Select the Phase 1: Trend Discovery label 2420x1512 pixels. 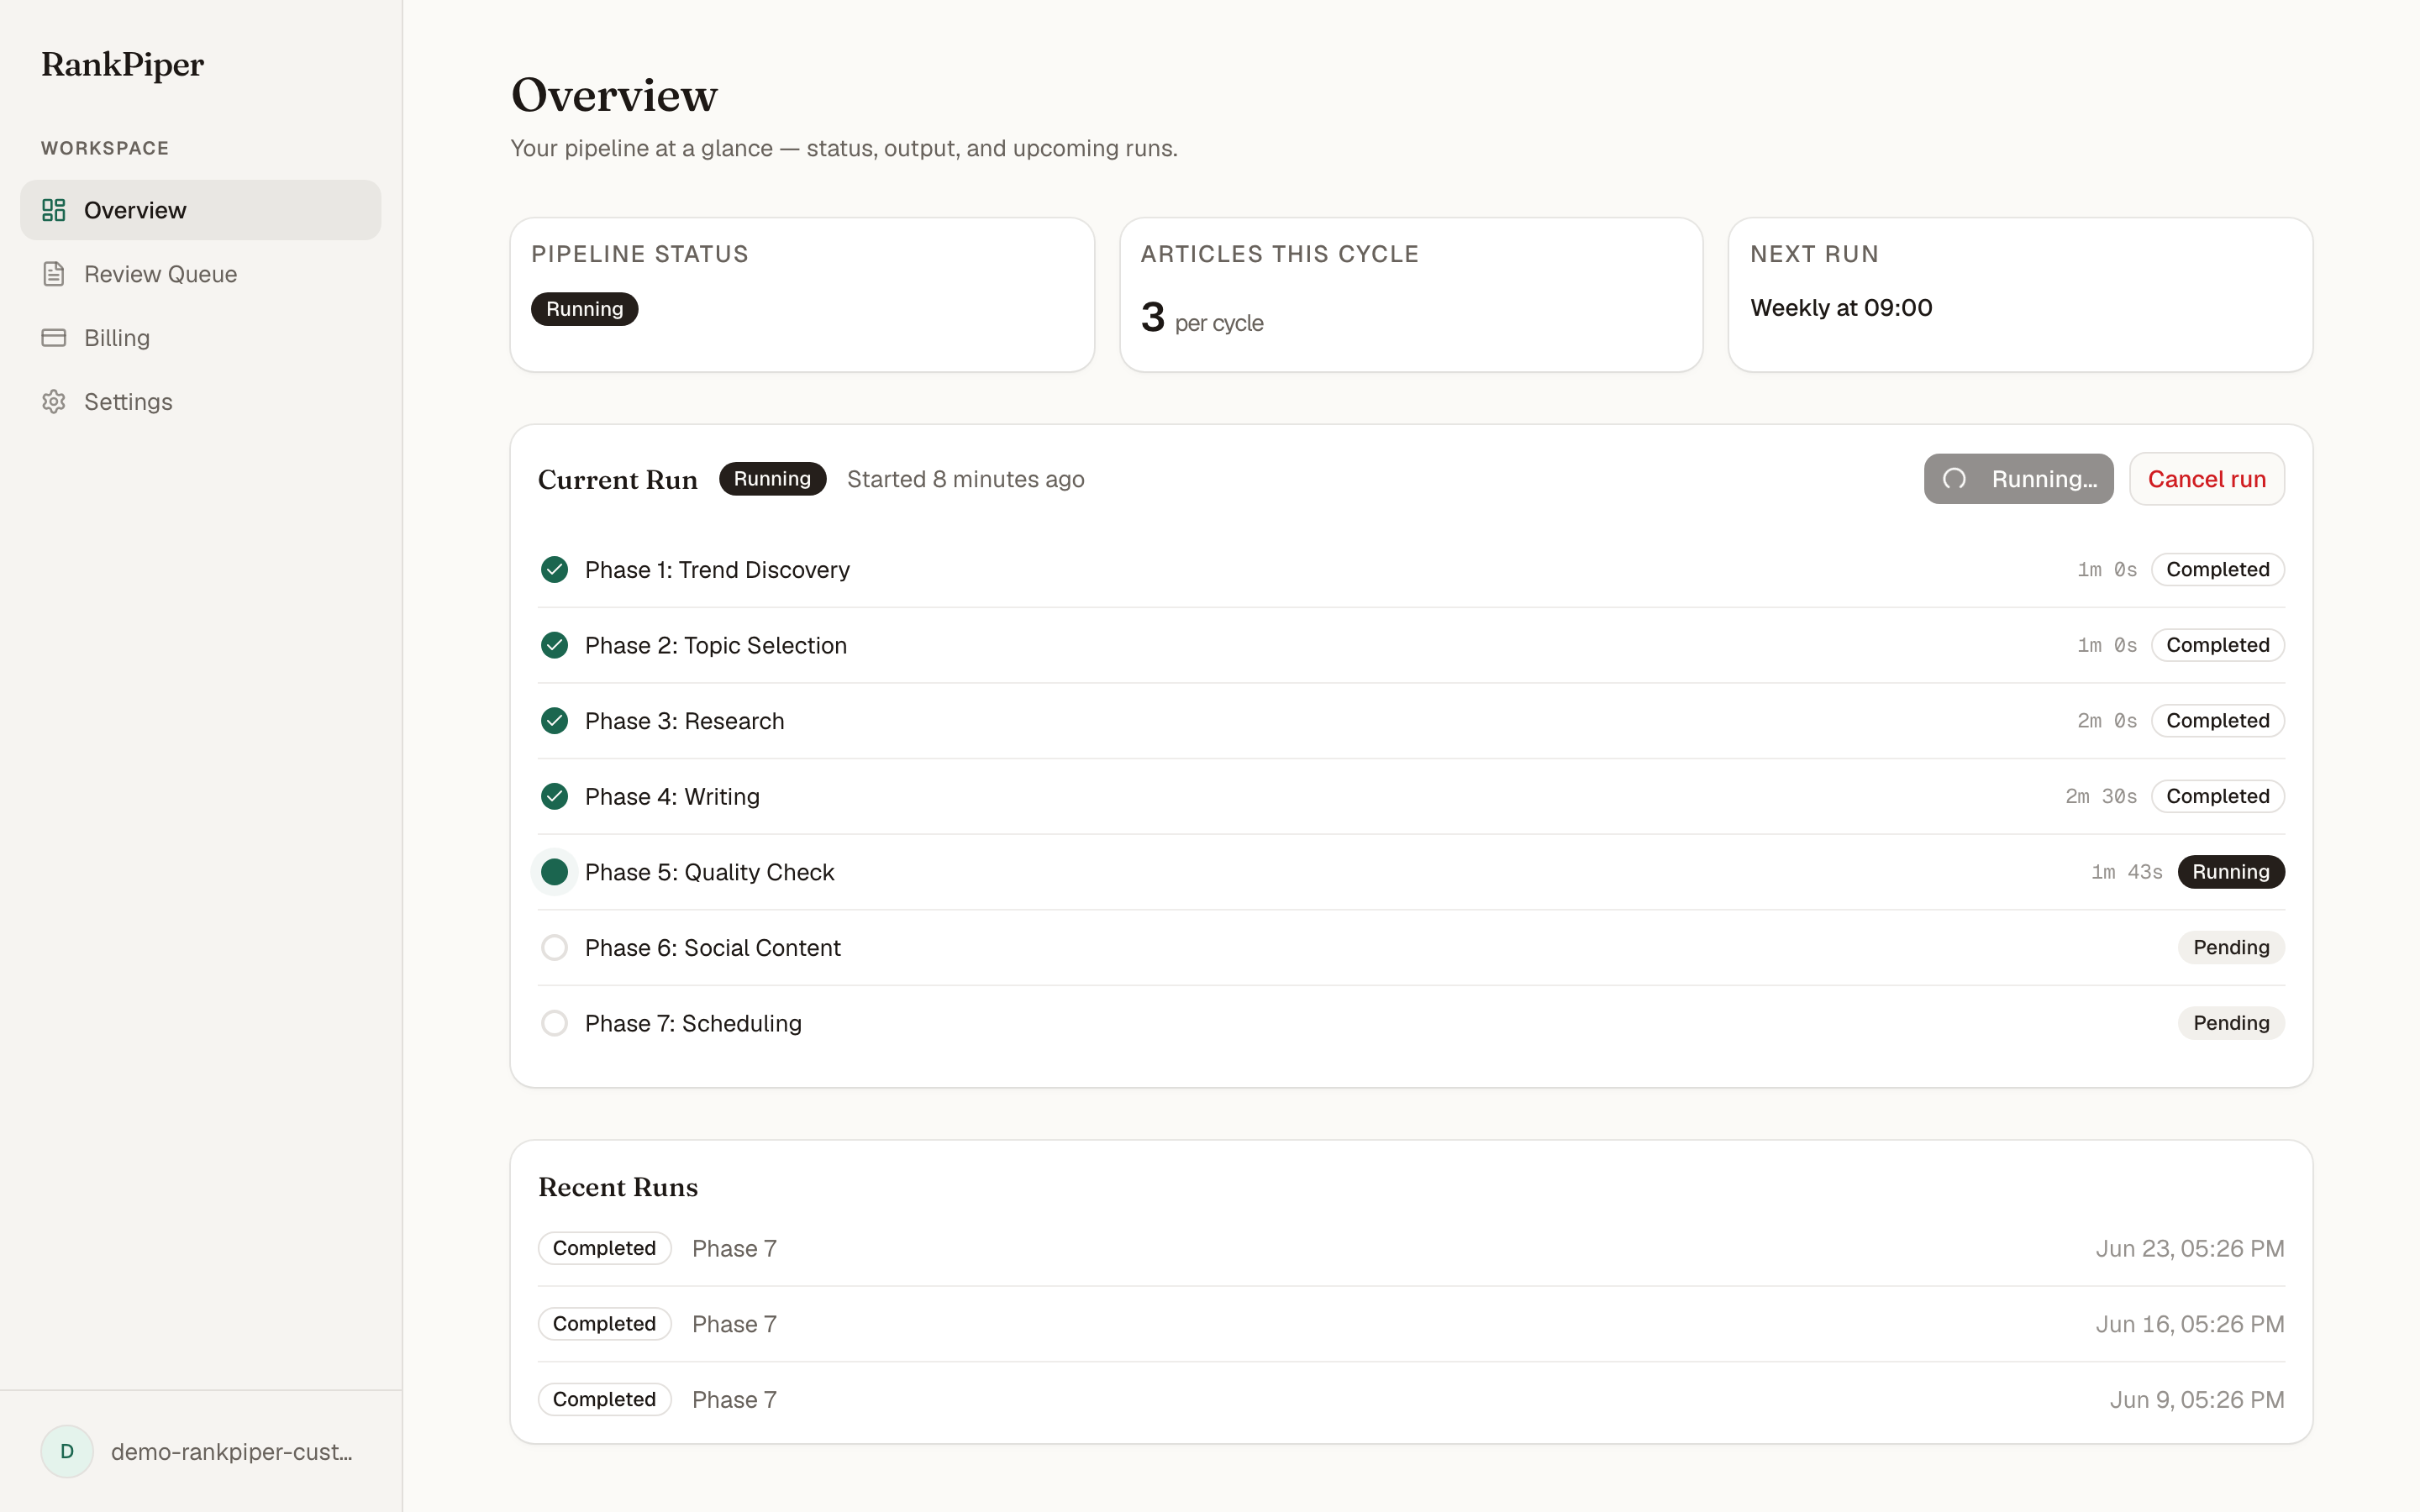tap(717, 569)
